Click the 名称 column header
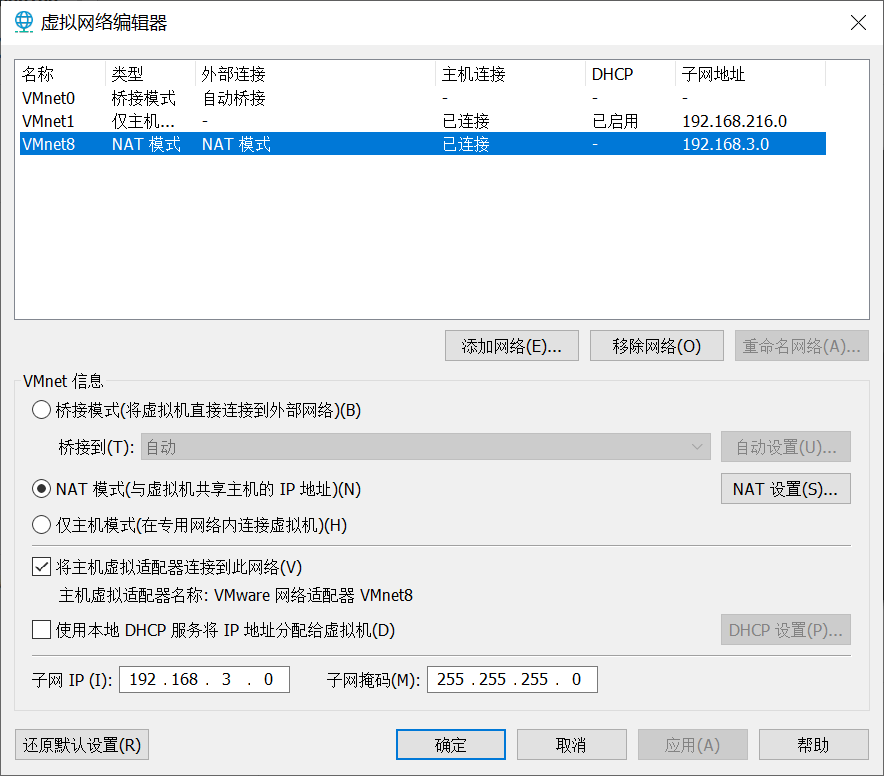The width and height of the screenshot is (884, 776). tap(33, 74)
